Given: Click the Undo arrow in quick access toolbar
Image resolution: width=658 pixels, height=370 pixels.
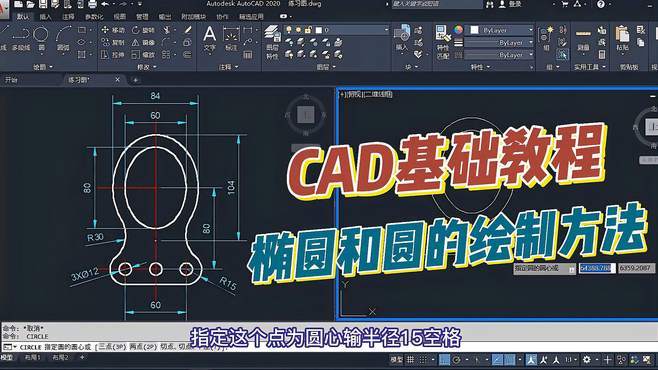Looking at the screenshot, I should [x=105, y=4].
